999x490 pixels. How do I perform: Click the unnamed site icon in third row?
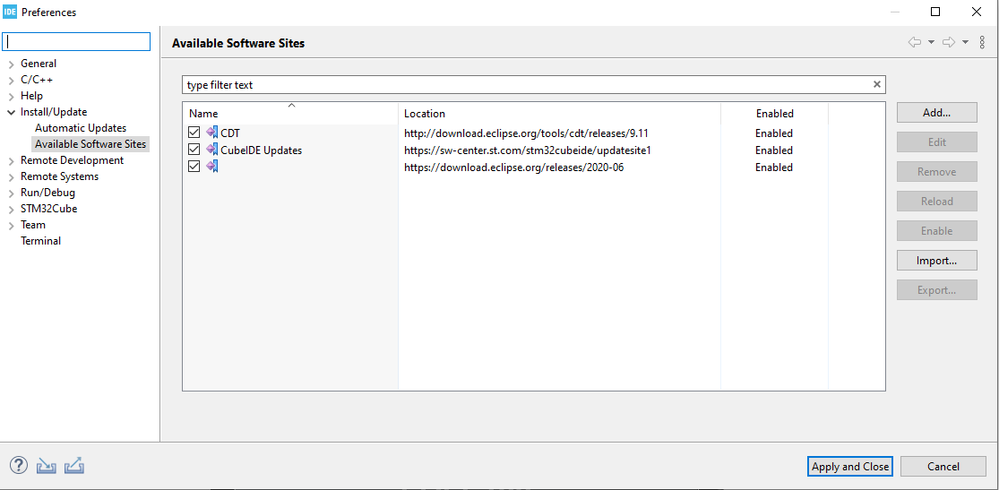tap(212, 167)
